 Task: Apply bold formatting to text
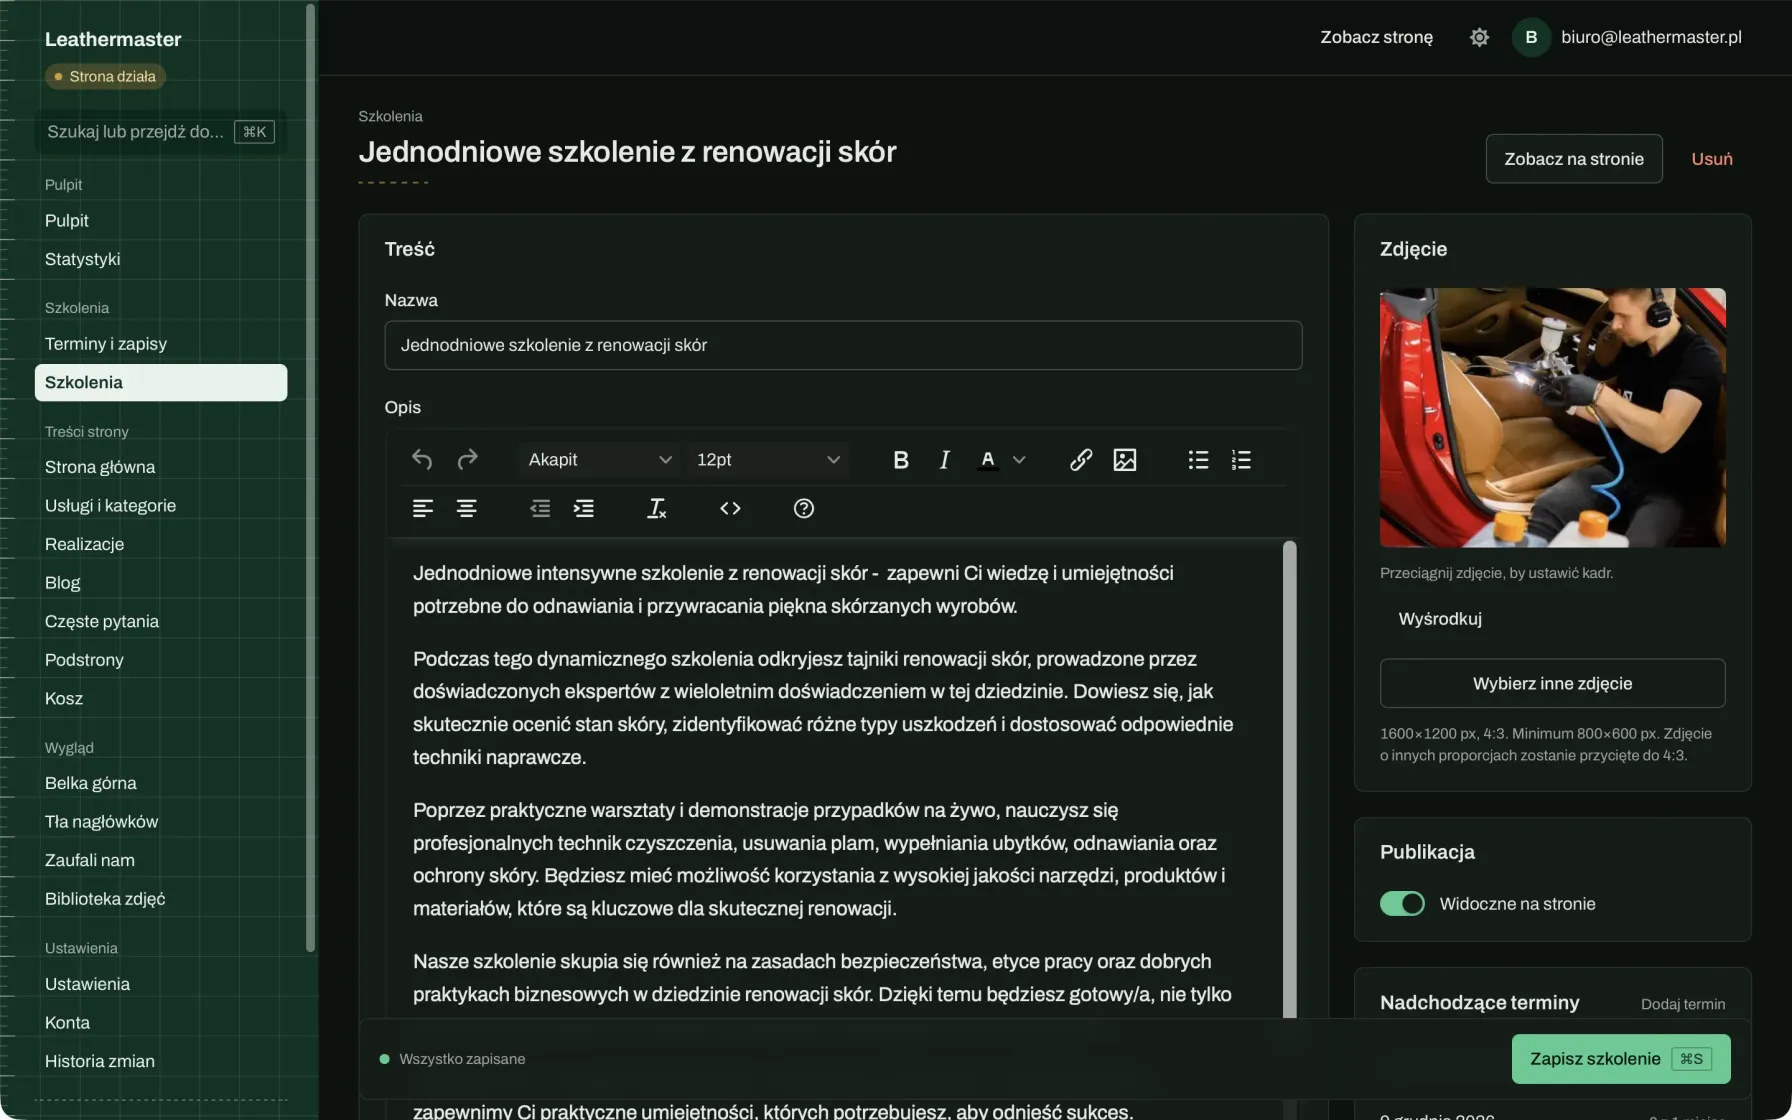click(x=901, y=460)
